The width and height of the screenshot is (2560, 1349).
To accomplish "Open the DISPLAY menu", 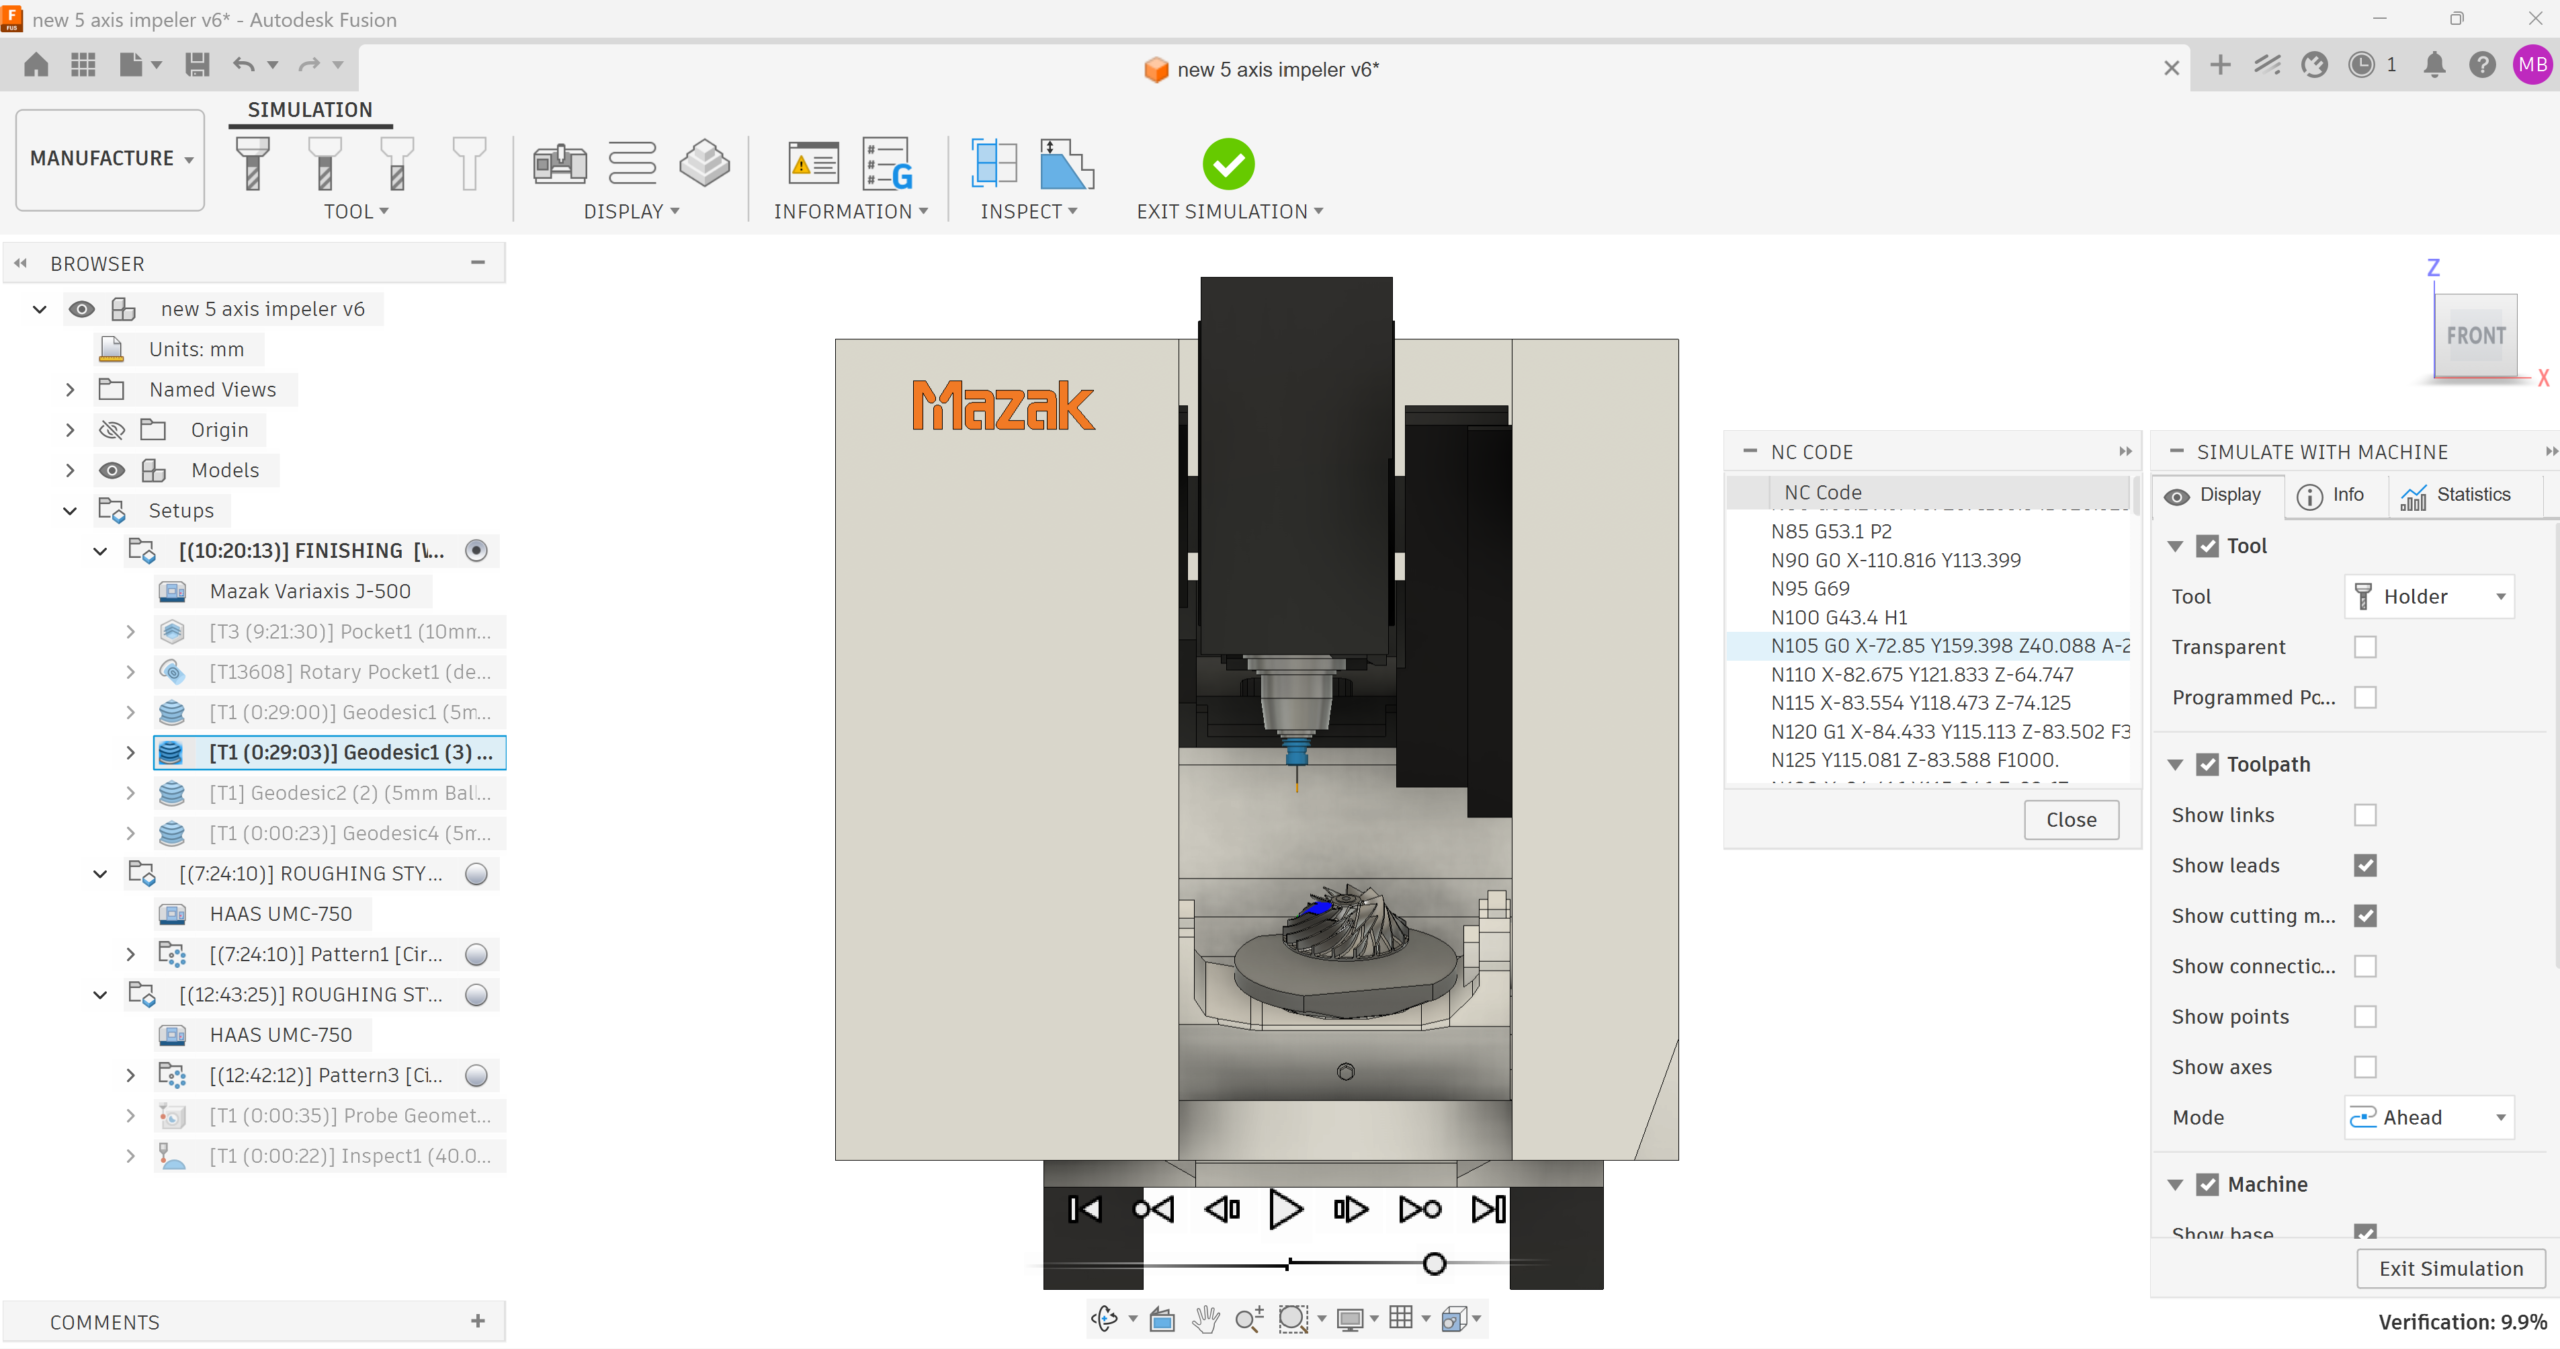I will coord(631,212).
